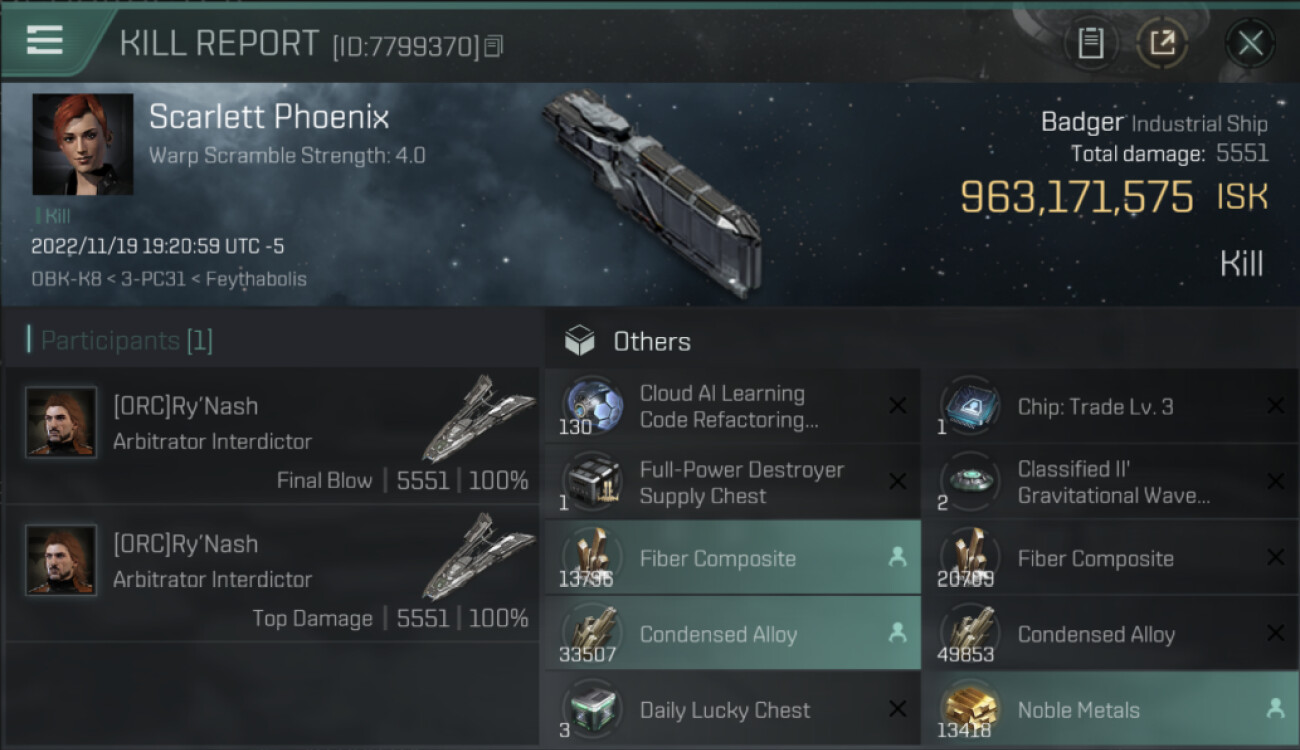Select the Daily Lucky Chest item
The image size is (1300, 750).
pyautogui.click(x=725, y=710)
